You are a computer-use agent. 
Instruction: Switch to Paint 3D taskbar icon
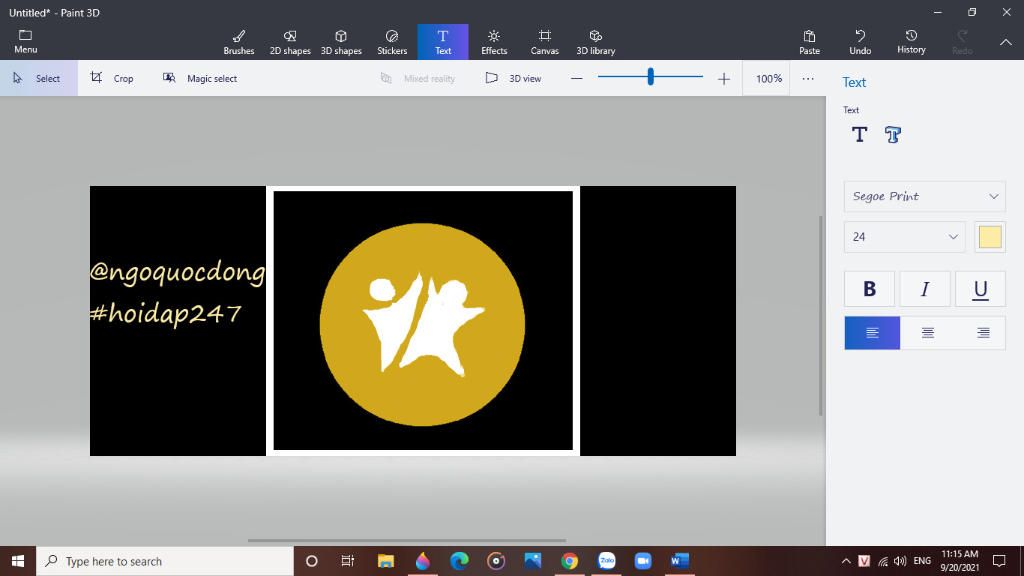[x=423, y=561]
